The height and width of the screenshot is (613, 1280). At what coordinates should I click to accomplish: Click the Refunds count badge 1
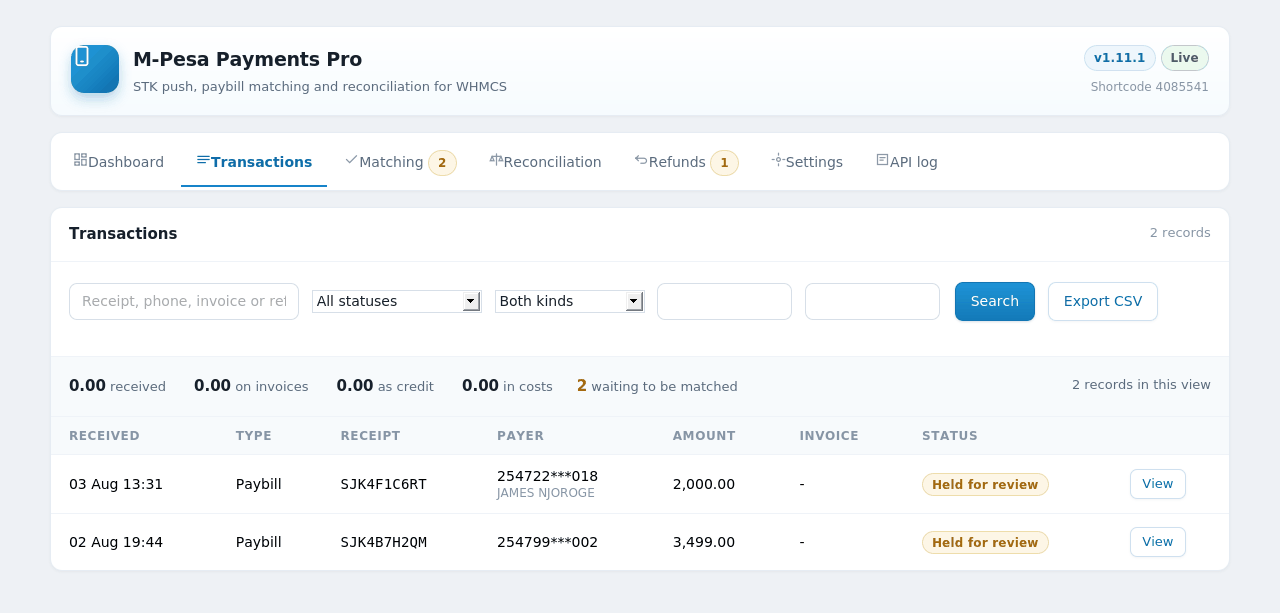coord(724,163)
